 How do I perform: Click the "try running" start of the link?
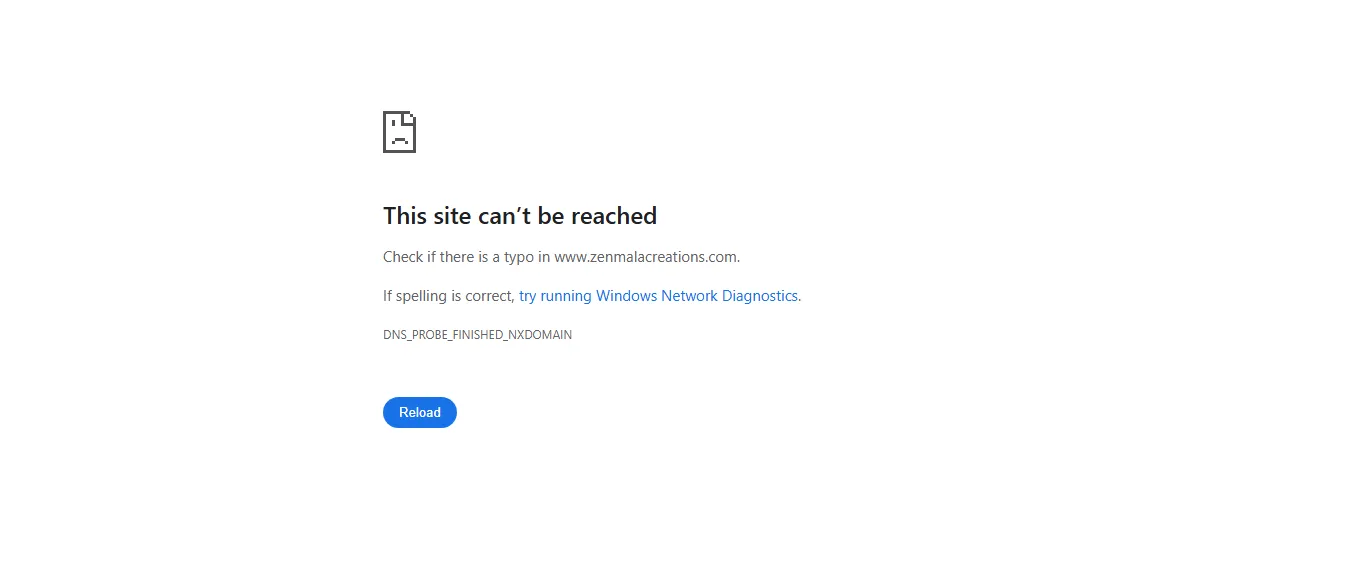coord(555,296)
